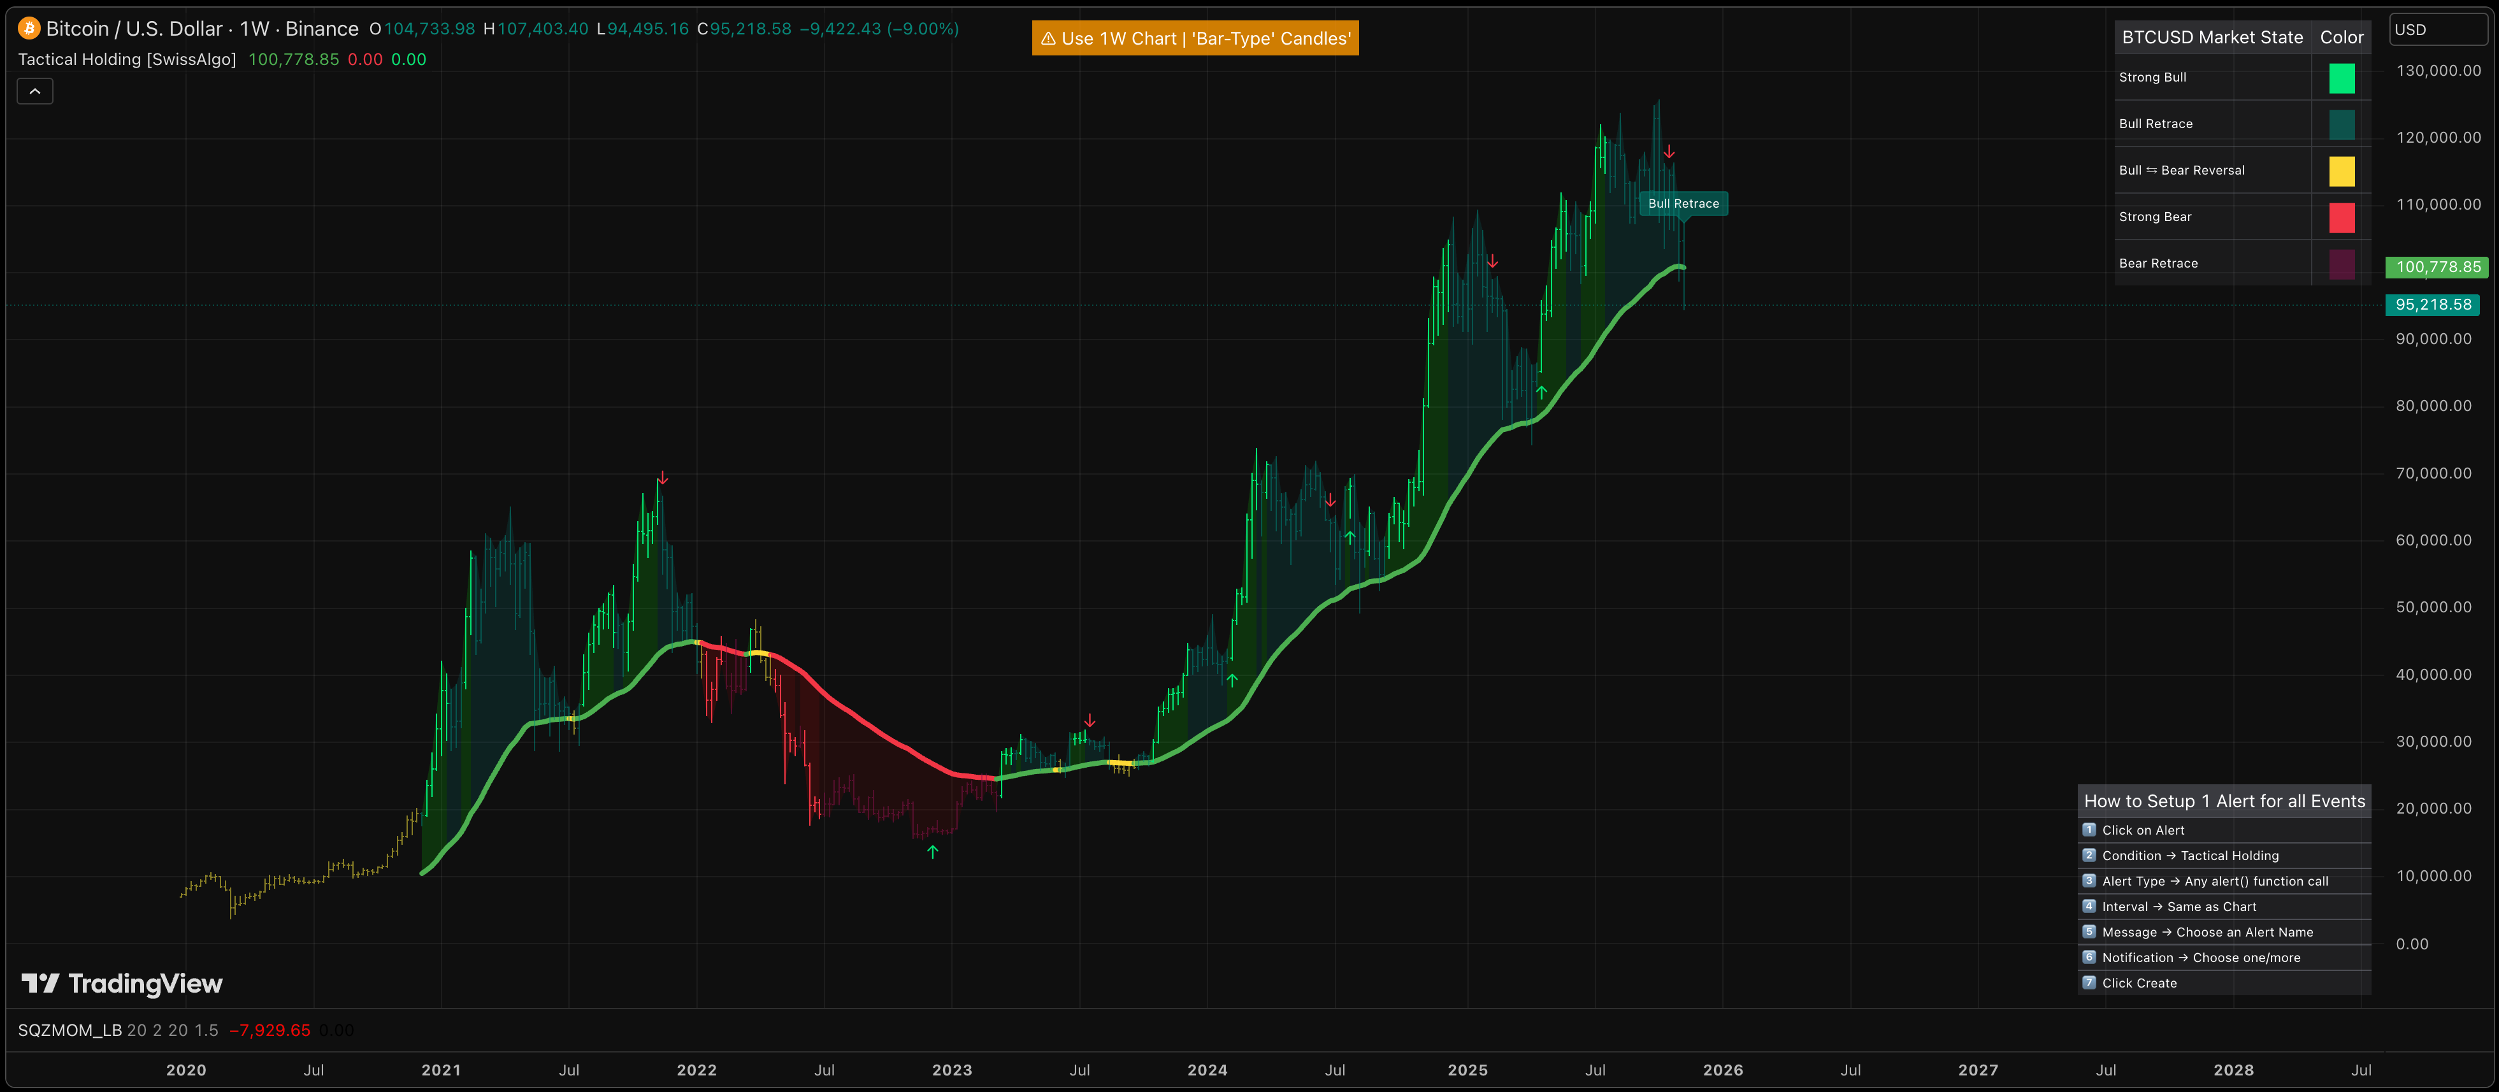Image resolution: width=2500 pixels, height=1092 pixels.
Task: Open the USD currency selector
Action: [2437, 30]
